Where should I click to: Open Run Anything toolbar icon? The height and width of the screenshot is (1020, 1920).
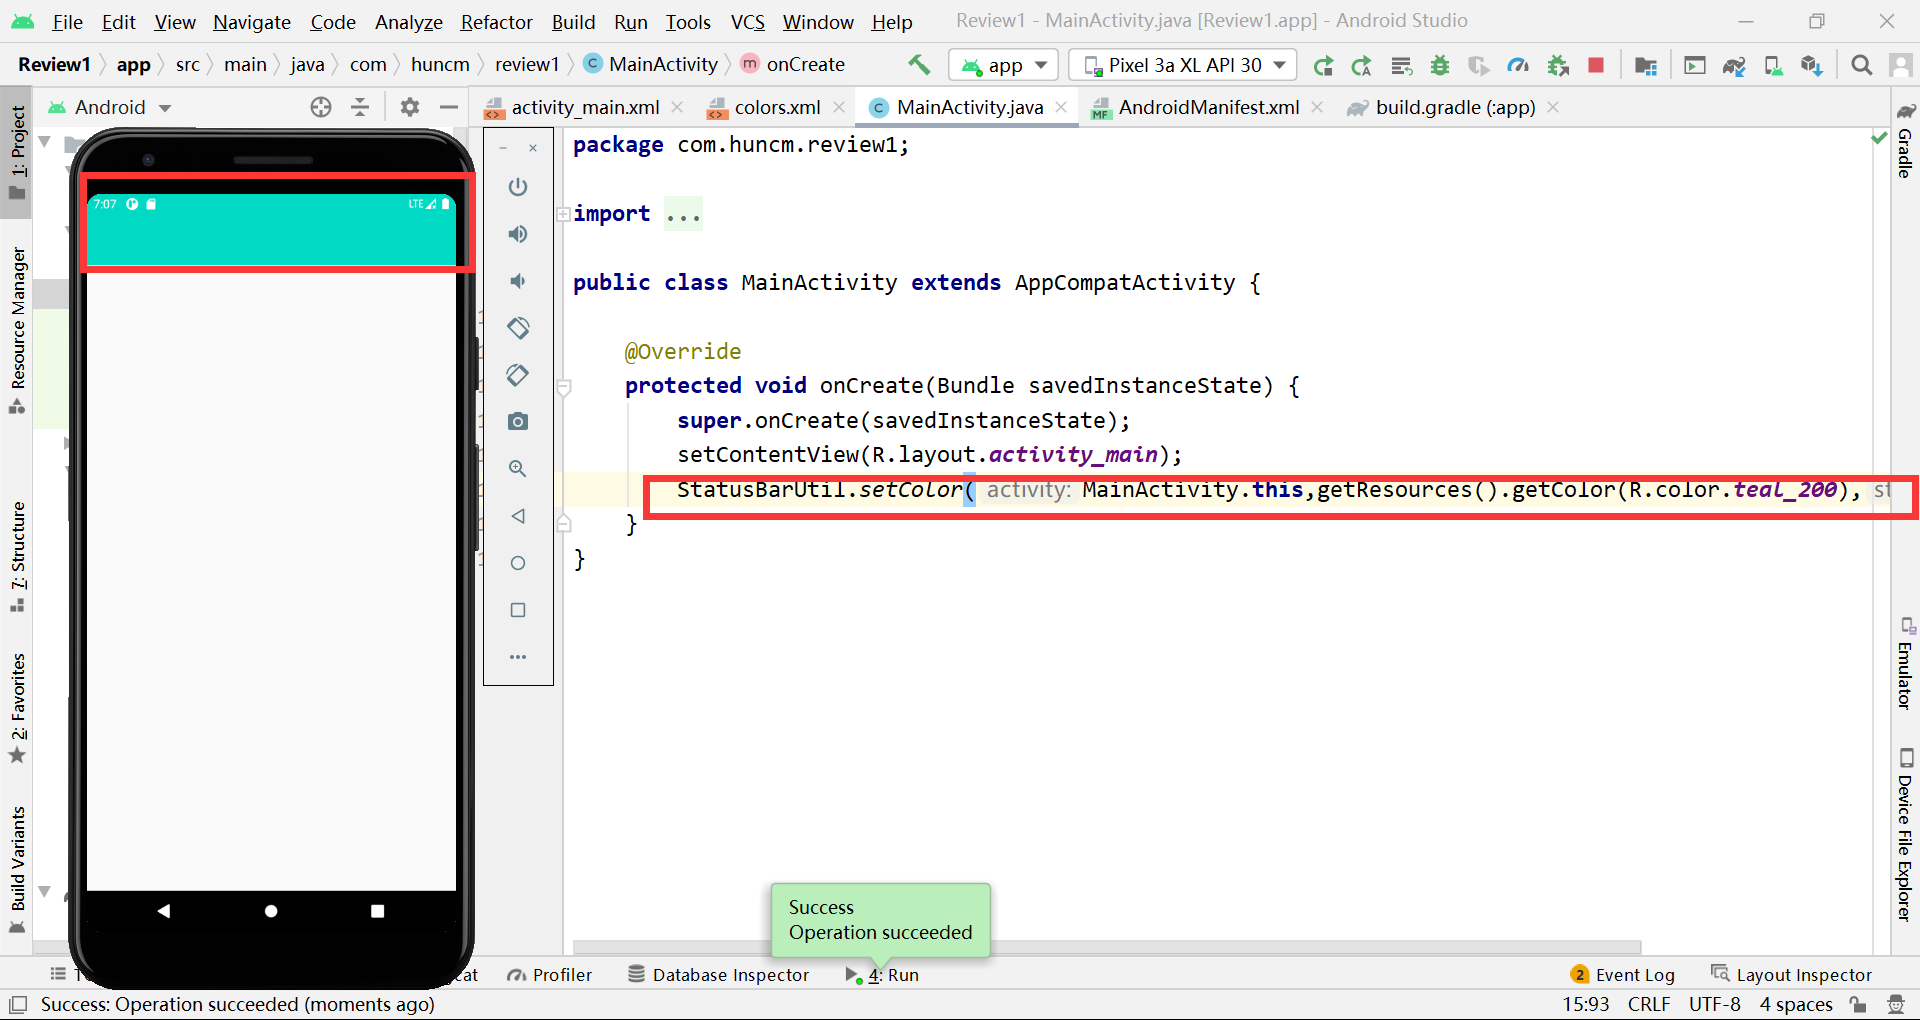tap(1694, 66)
